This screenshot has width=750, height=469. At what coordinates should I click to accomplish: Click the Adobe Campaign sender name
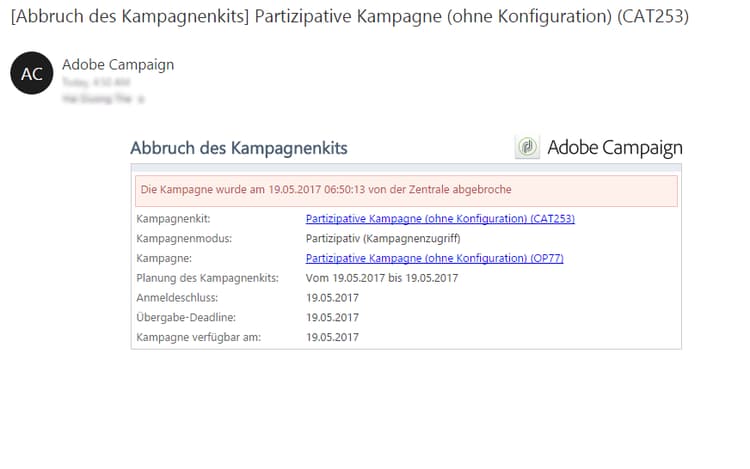click(118, 65)
